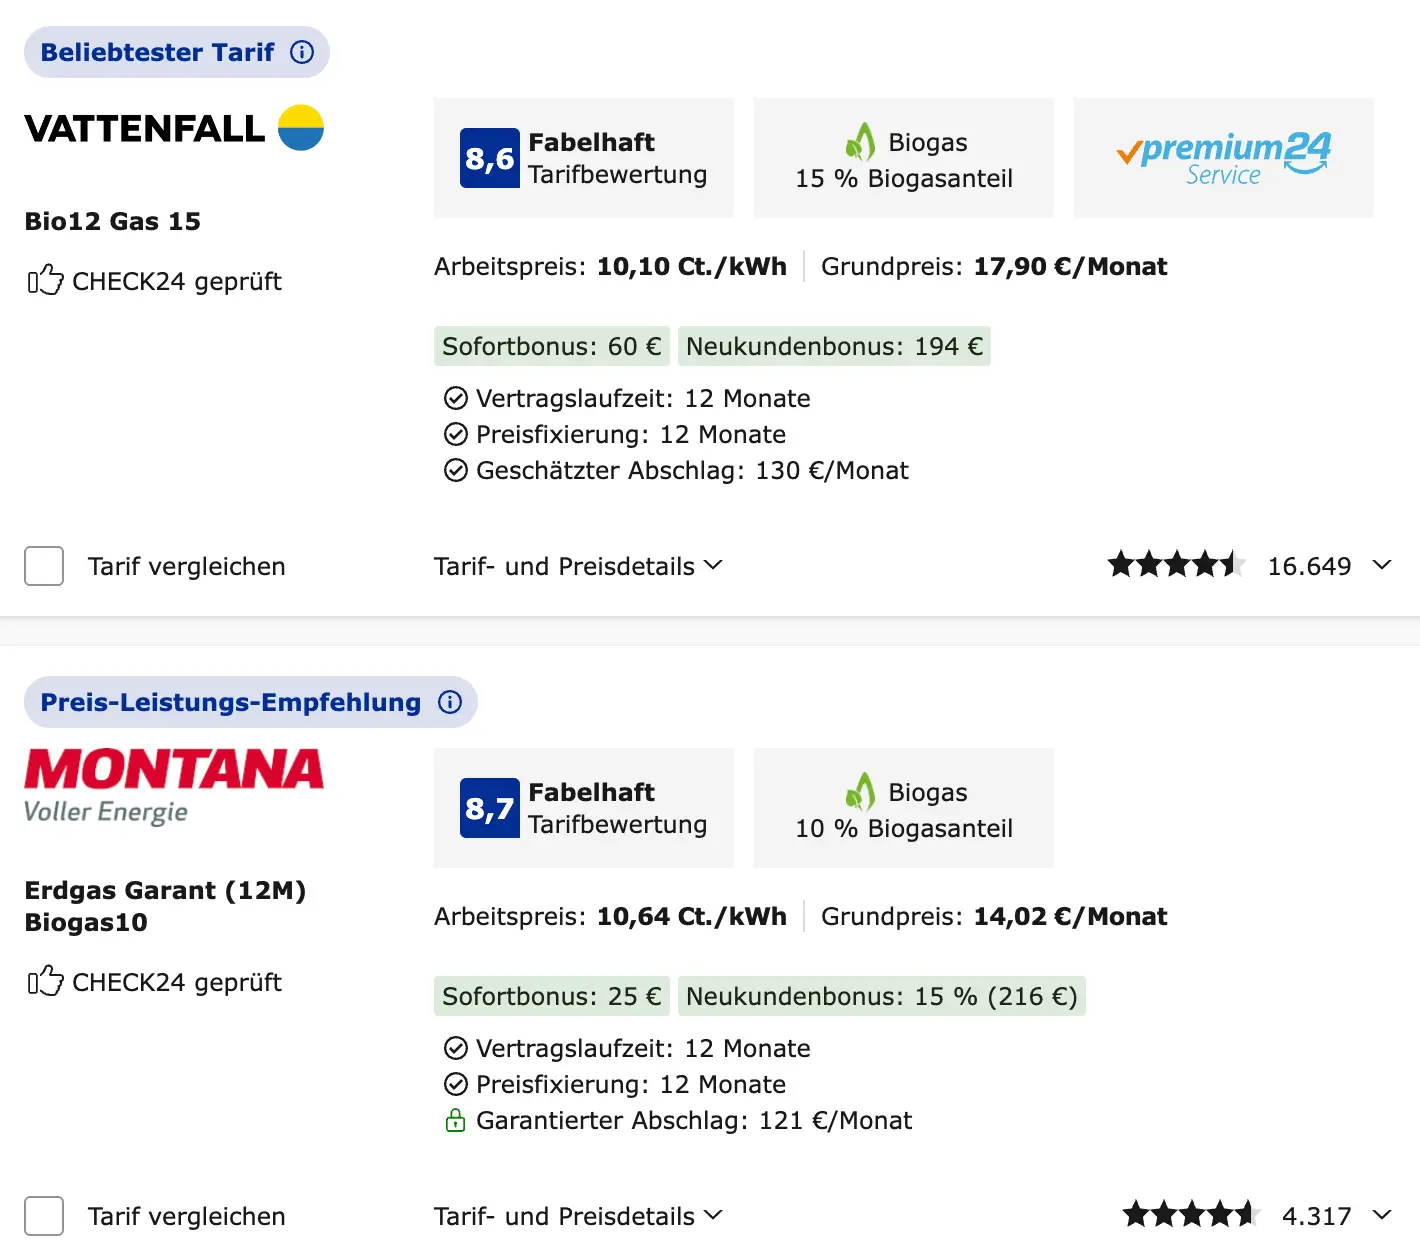Tick Tarif vergleichen checkbox for Montana
Image resolution: width=1420 pixels, height=1260 pixels.
44,1216
